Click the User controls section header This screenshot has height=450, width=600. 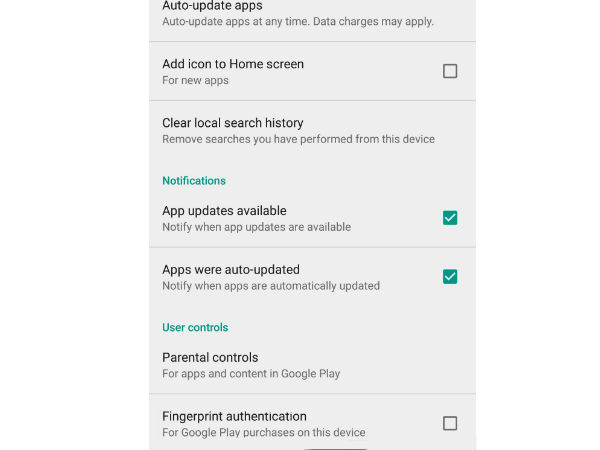[x=195, y=327]
